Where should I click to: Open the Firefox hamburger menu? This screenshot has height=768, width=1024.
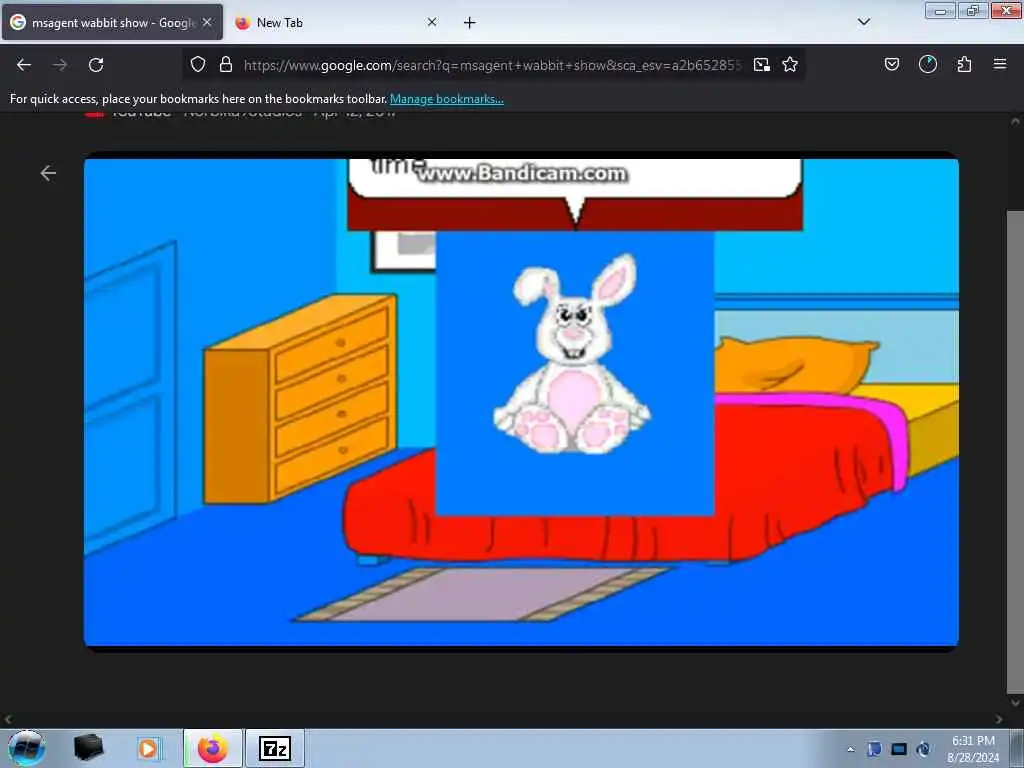(x=1000, y=64)
